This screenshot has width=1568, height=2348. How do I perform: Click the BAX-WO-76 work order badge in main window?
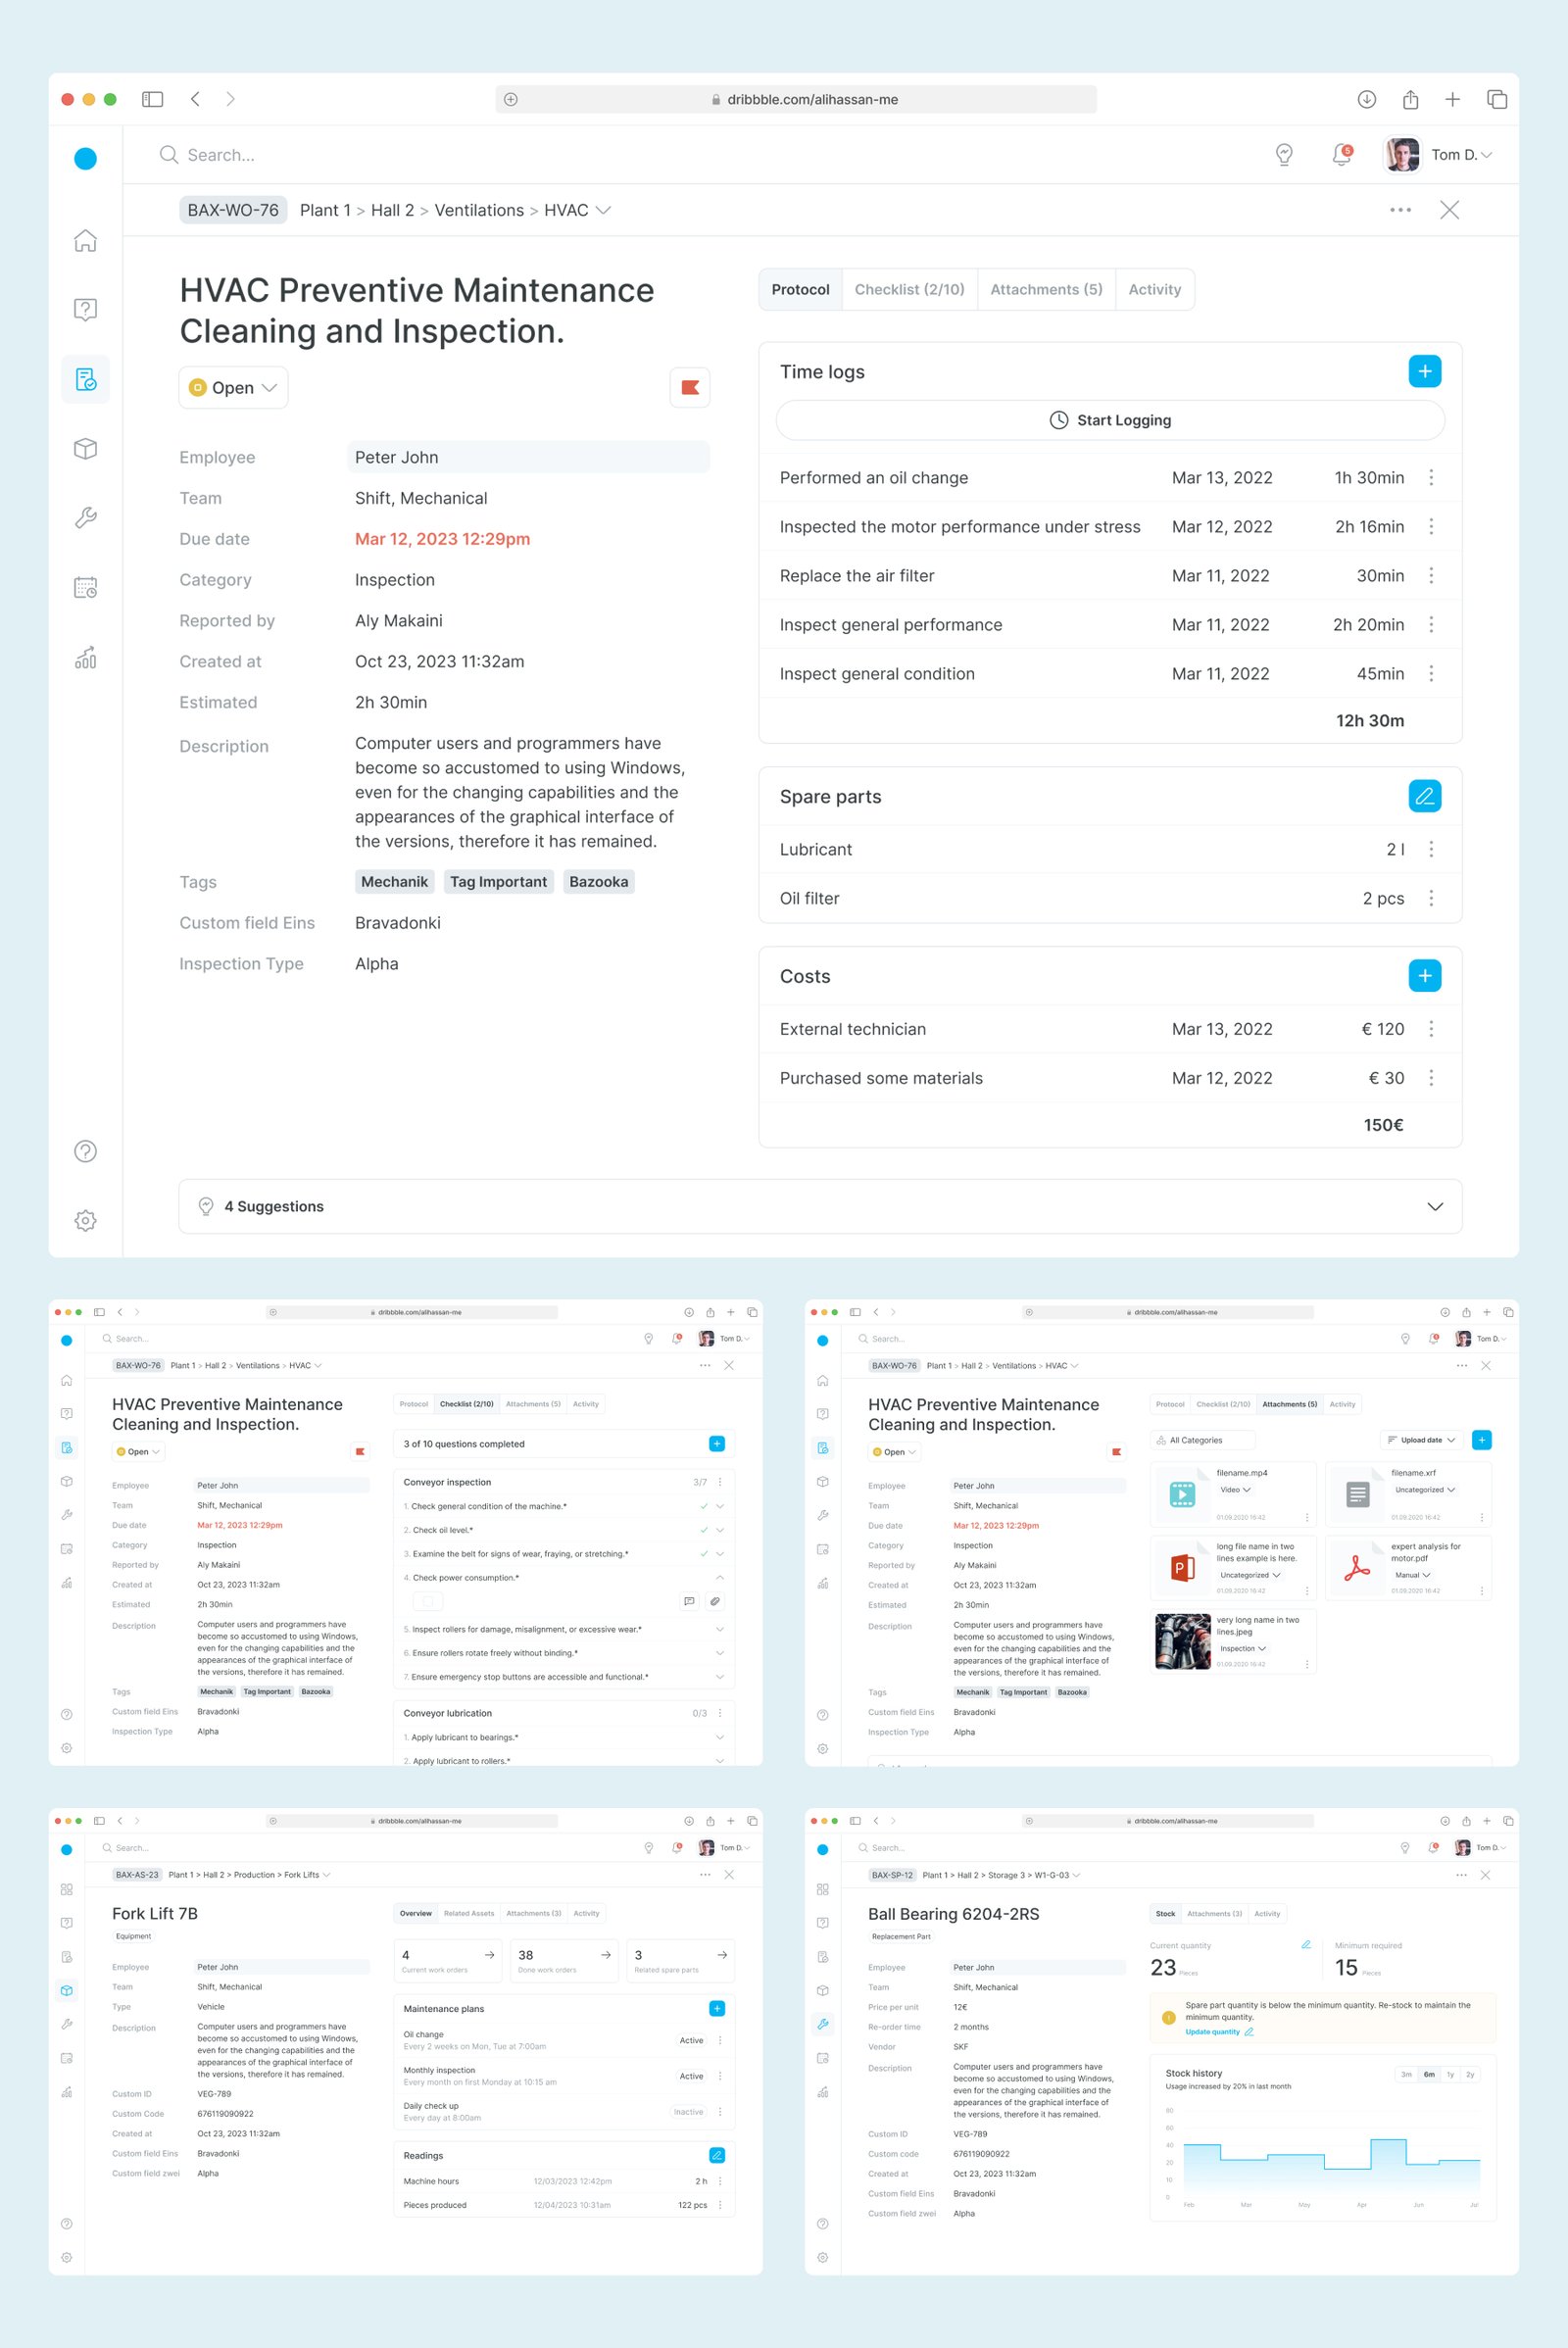[233, 210]
